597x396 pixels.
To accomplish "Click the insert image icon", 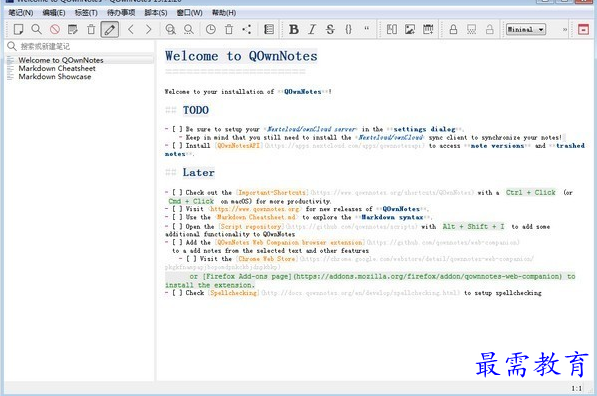I will pos(410,29).
